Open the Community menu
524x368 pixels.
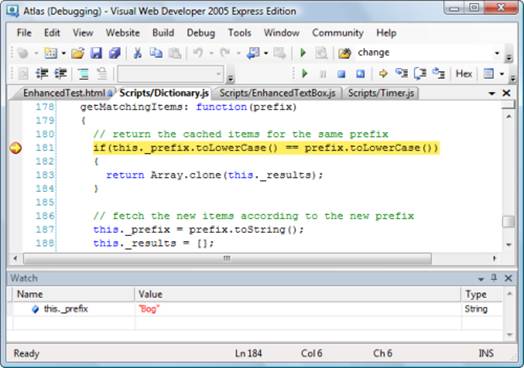338,33
